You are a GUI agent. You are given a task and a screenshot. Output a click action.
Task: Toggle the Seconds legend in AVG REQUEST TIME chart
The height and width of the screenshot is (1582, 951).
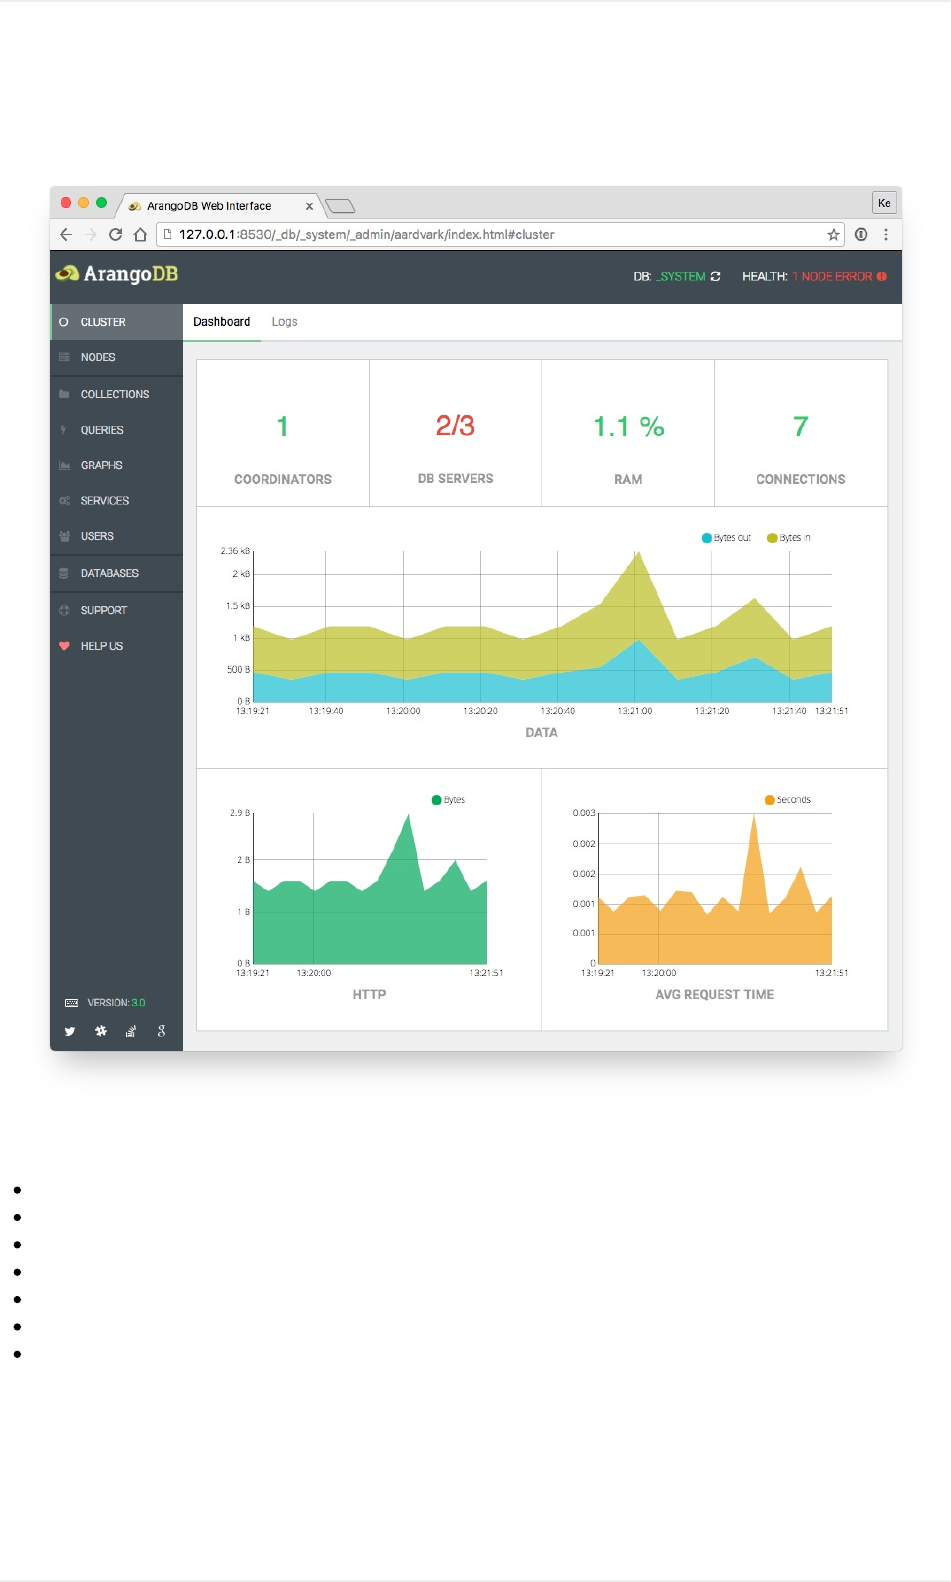788,800
